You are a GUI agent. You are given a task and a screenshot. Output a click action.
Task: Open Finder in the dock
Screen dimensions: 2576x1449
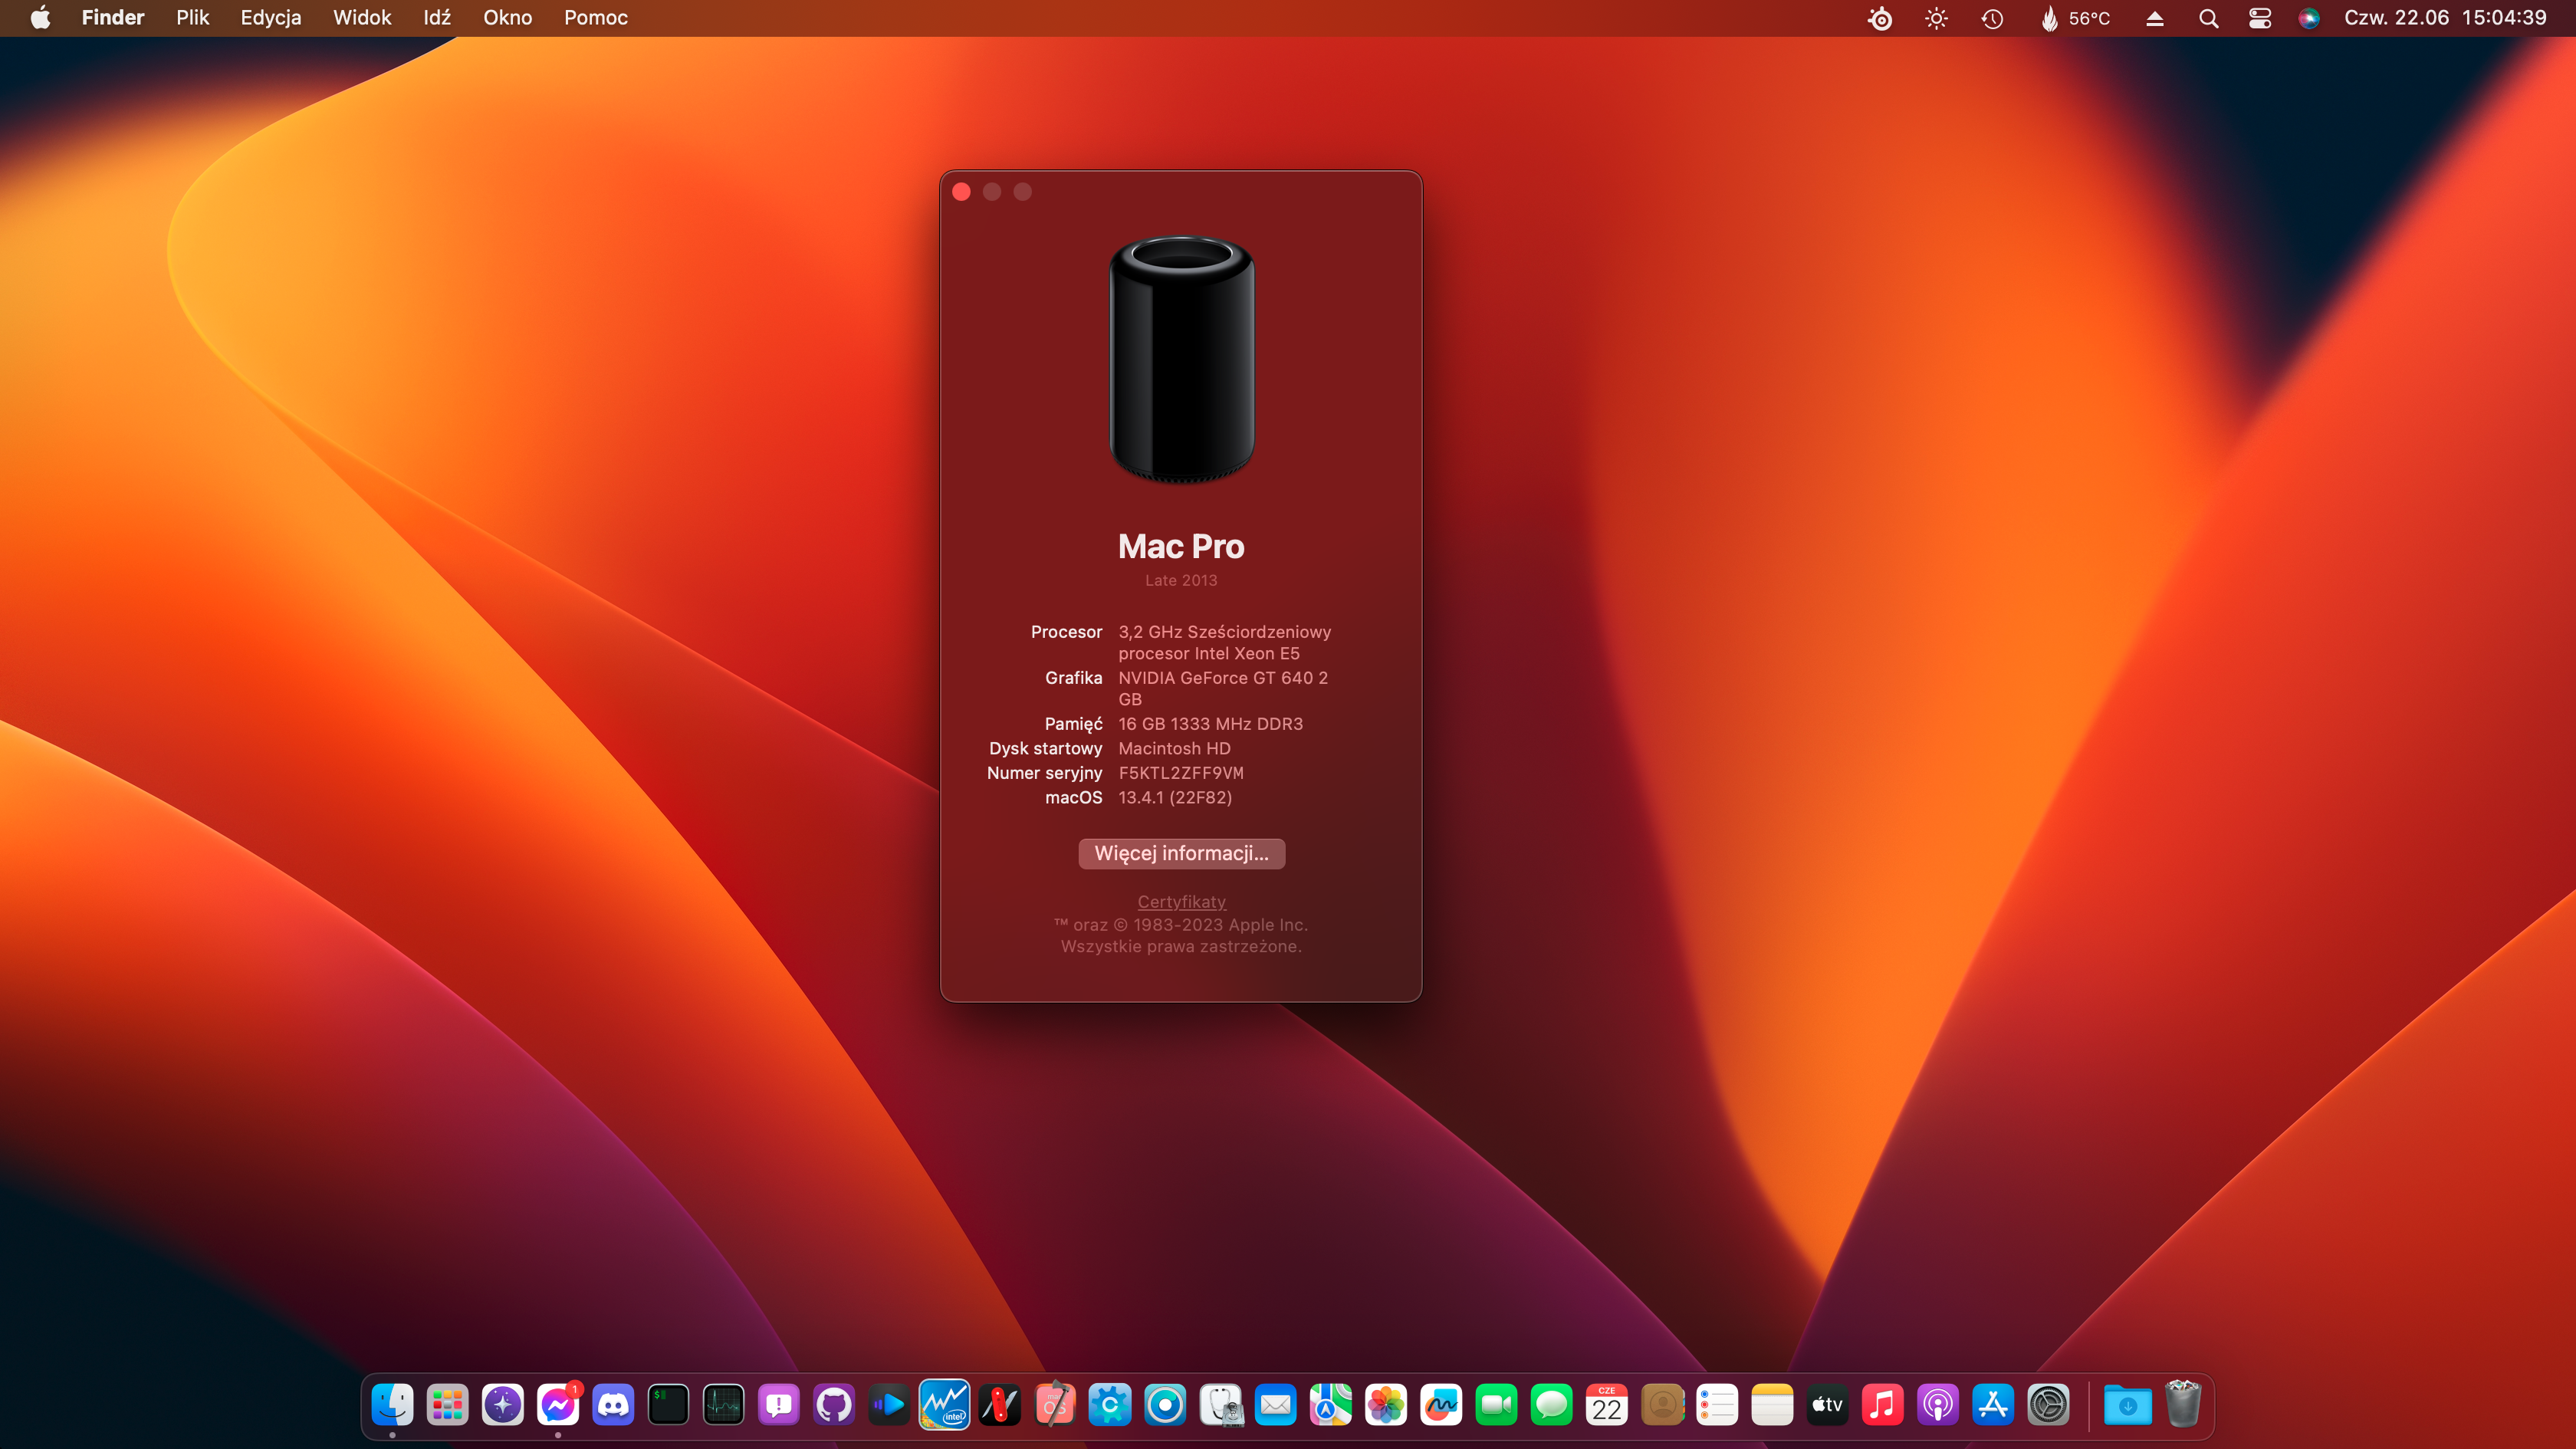click(x=389, y=1405)
